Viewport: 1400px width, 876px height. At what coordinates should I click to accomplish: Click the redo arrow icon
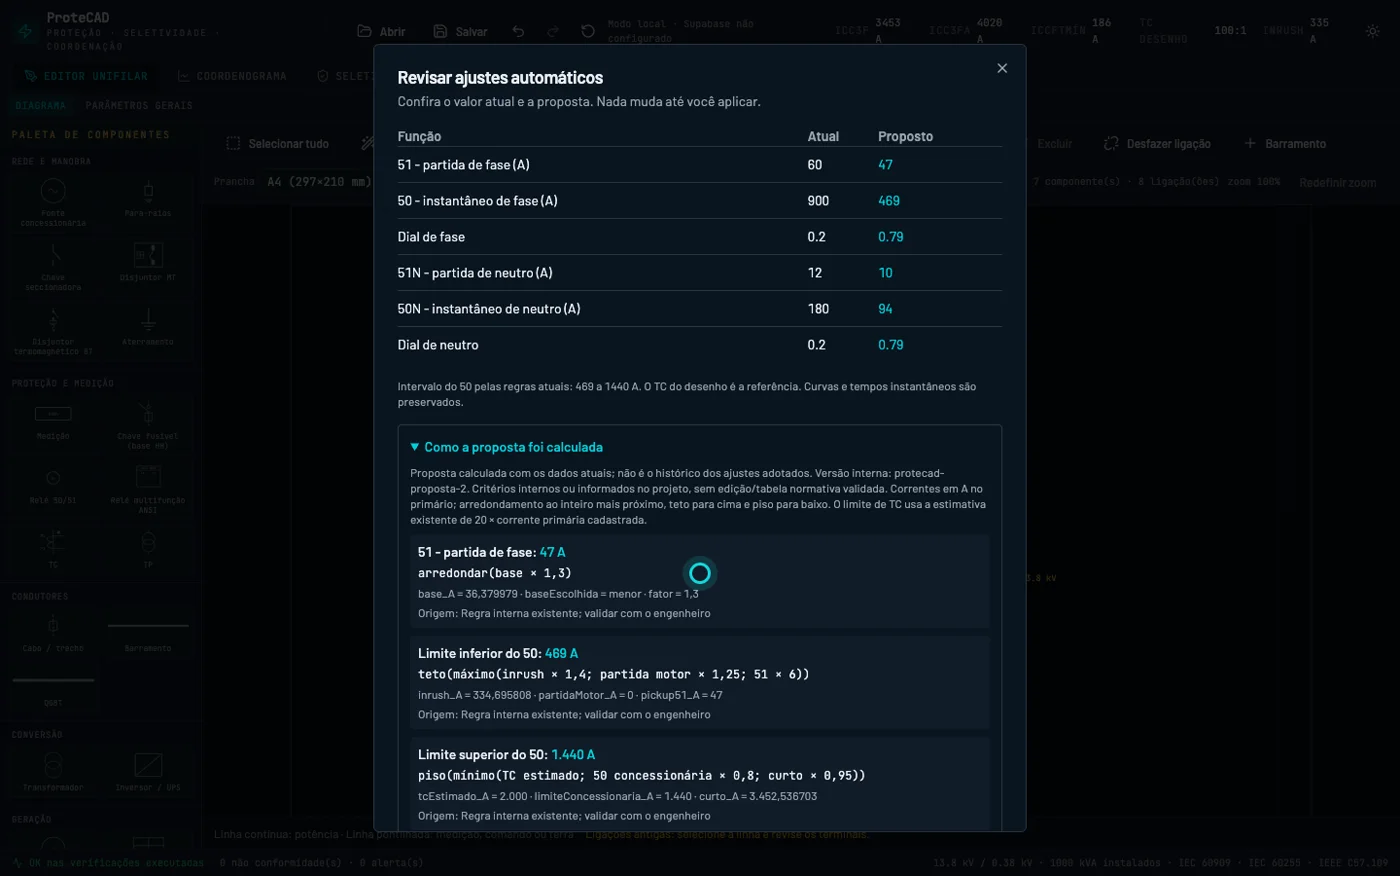click(553, 31)
